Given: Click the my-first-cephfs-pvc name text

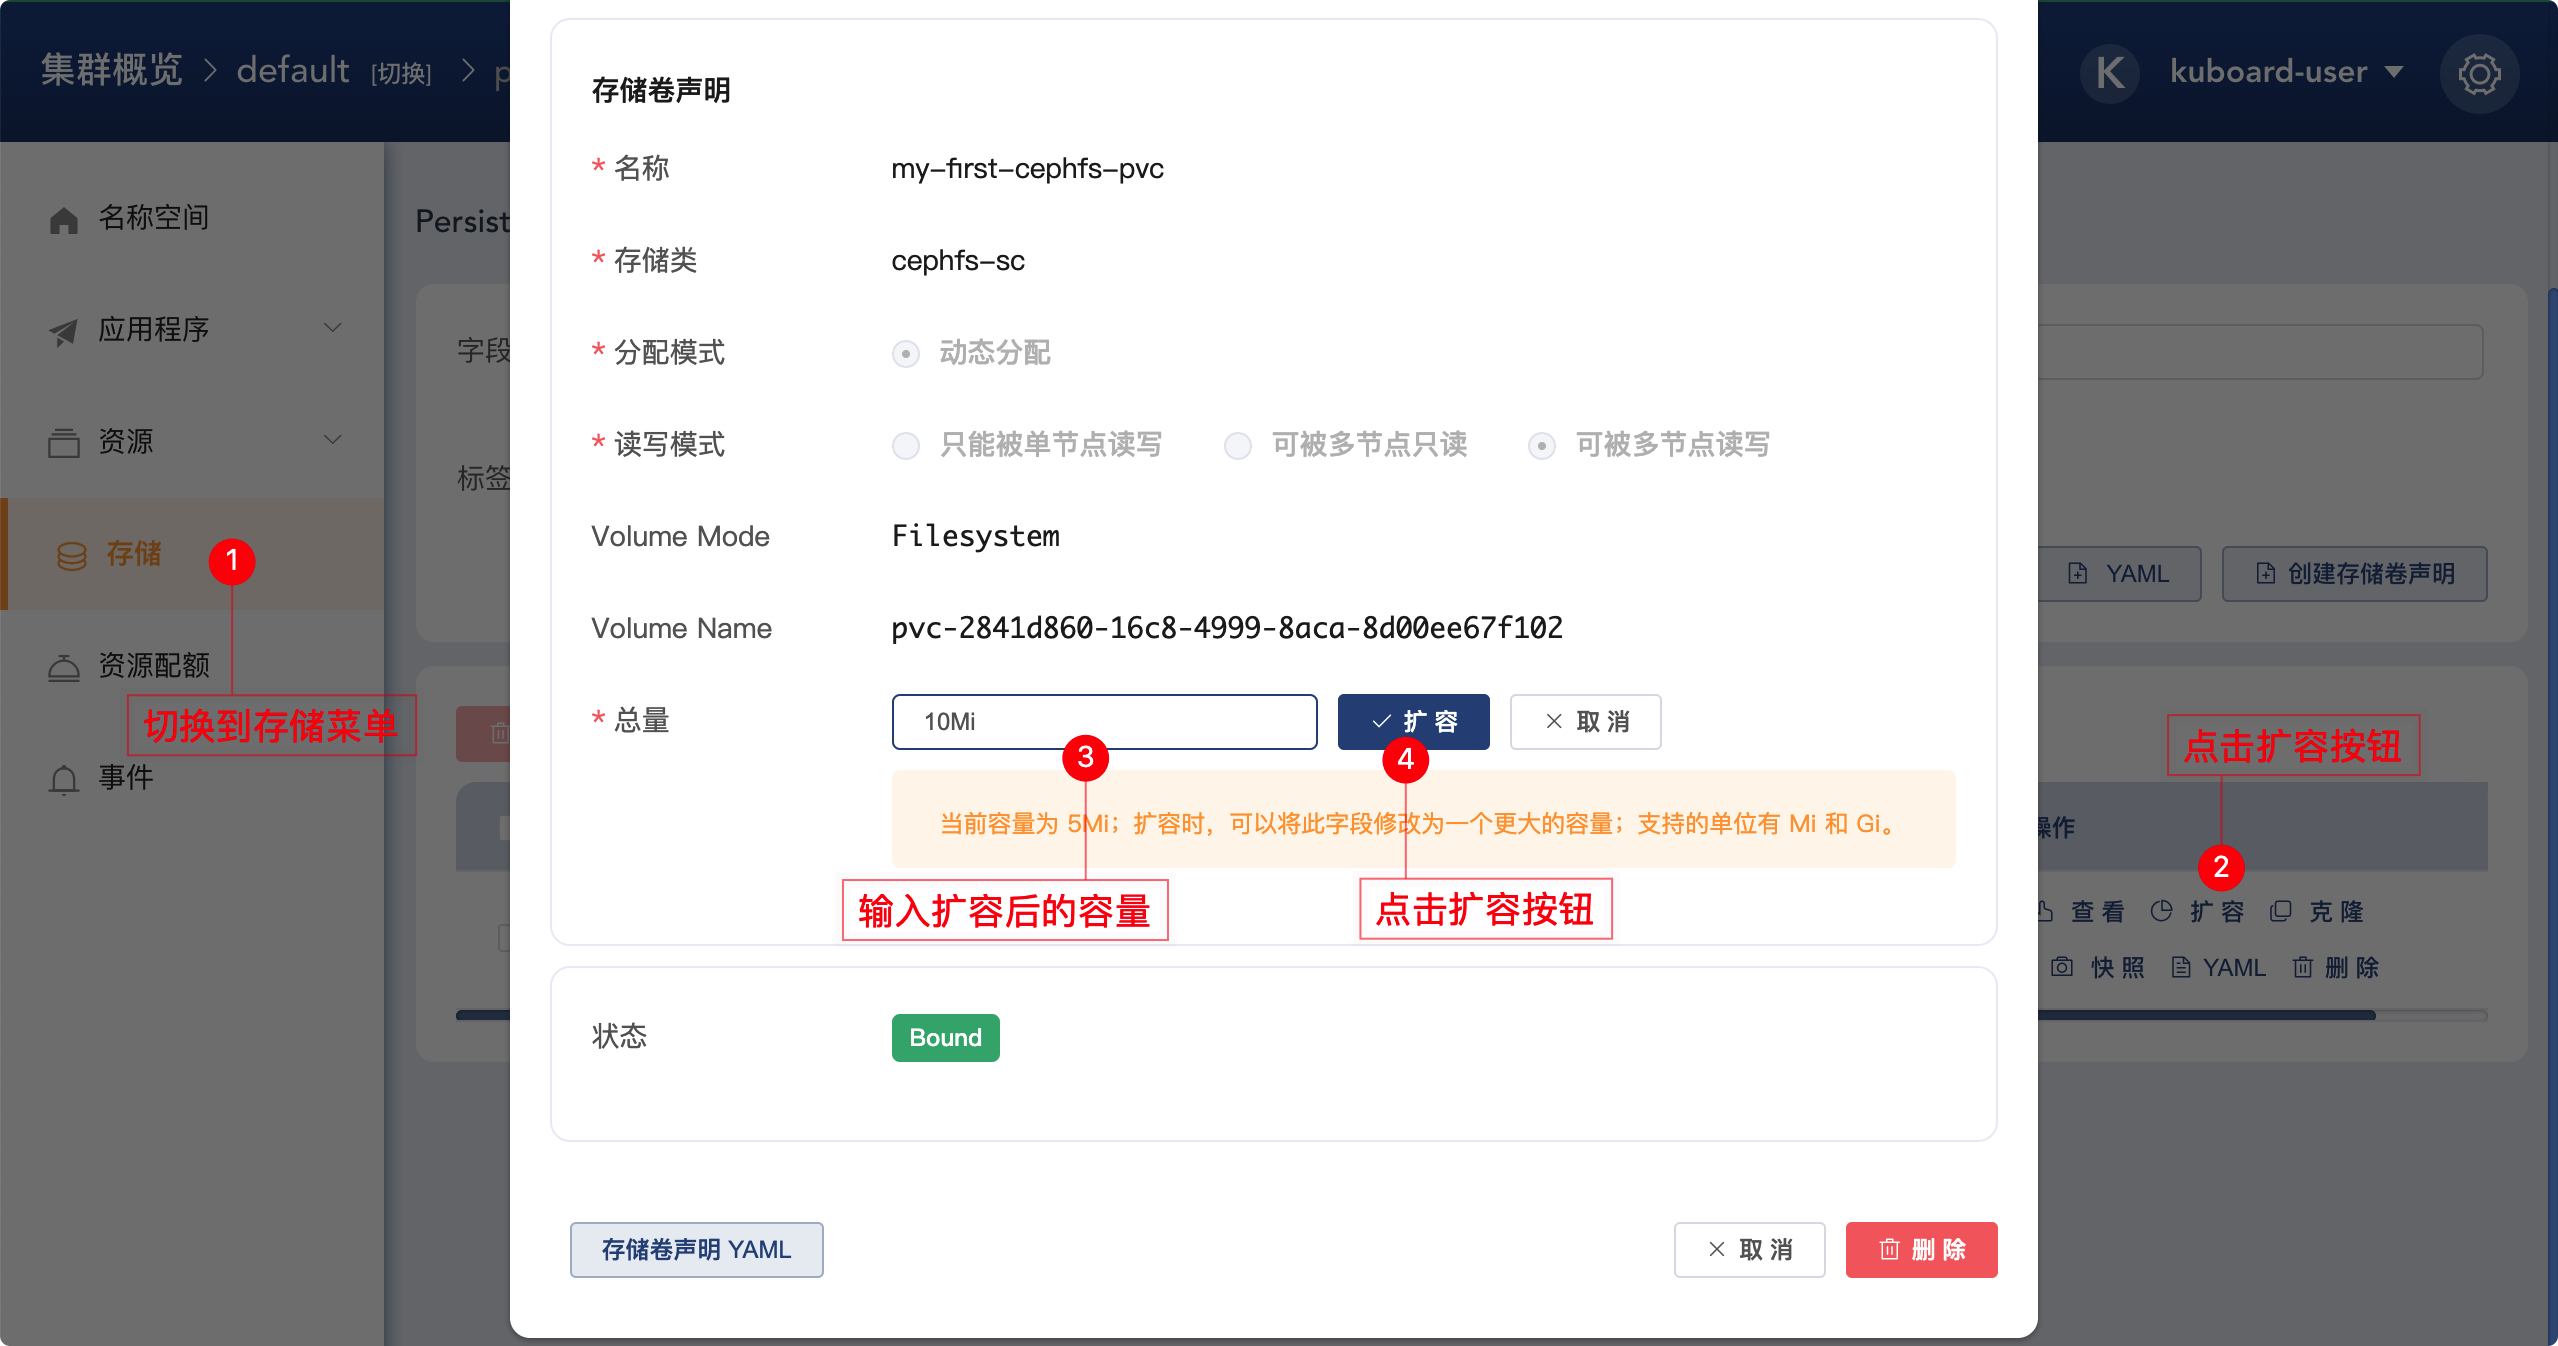Looking at the screenshot, I should tap(1027, 168).
